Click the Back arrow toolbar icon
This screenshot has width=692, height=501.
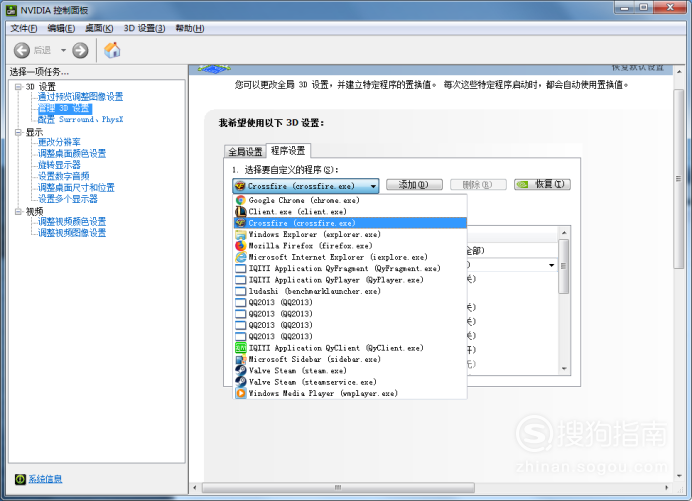click(22, 50)
